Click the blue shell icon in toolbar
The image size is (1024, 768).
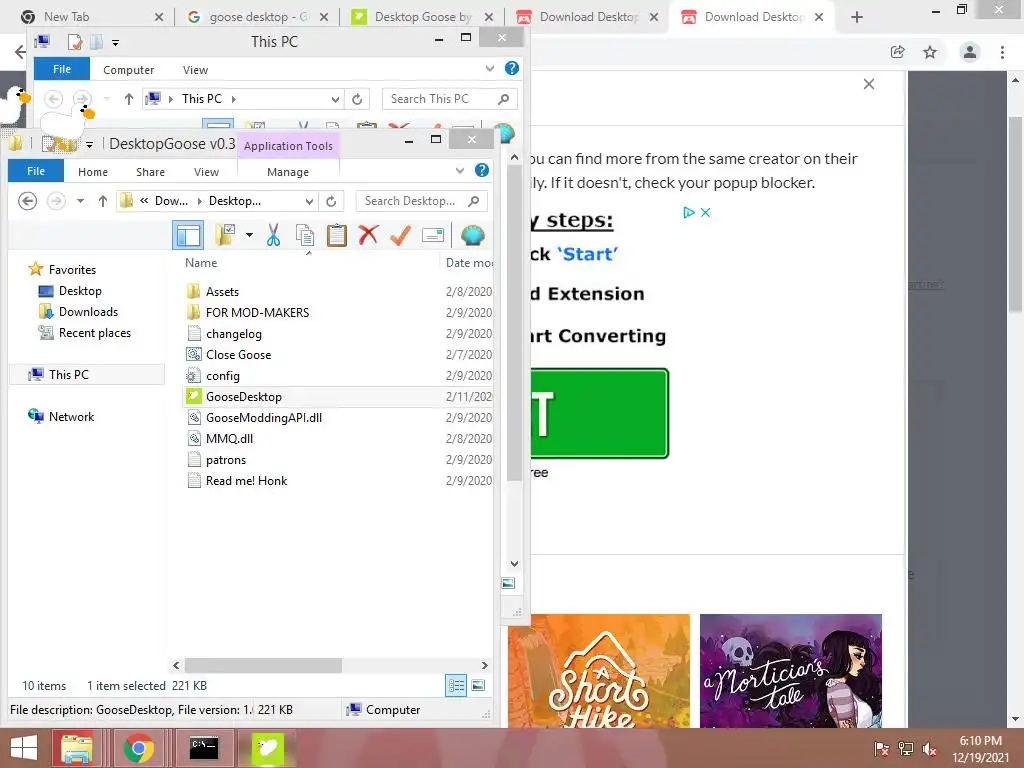coord(472,235)
